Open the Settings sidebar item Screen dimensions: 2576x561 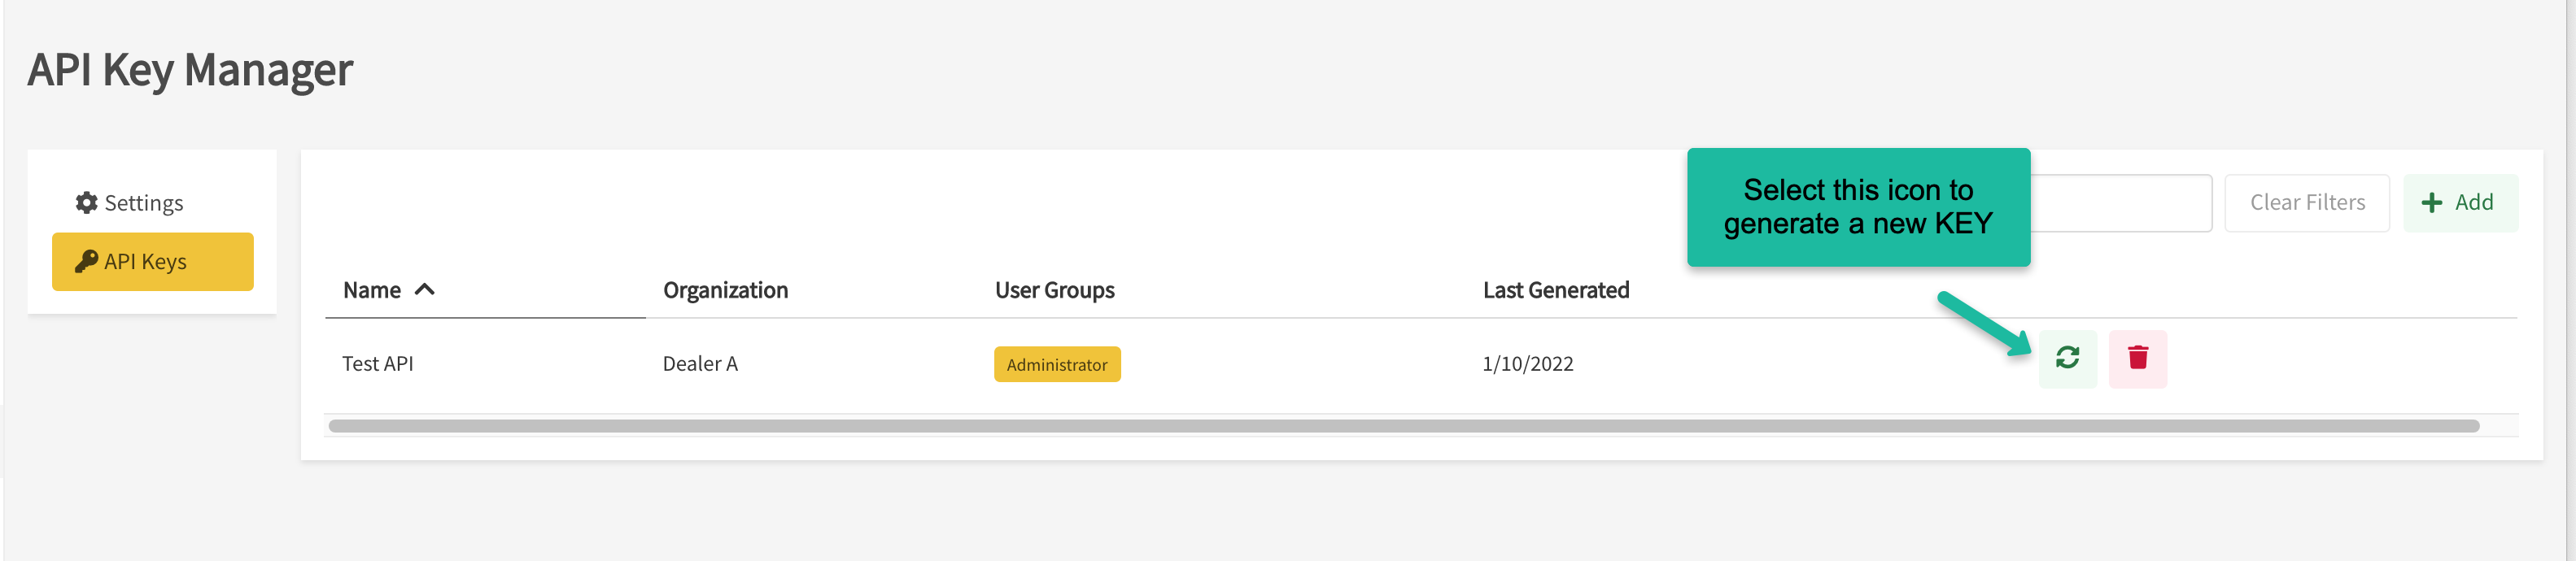[x=143, y=203]
